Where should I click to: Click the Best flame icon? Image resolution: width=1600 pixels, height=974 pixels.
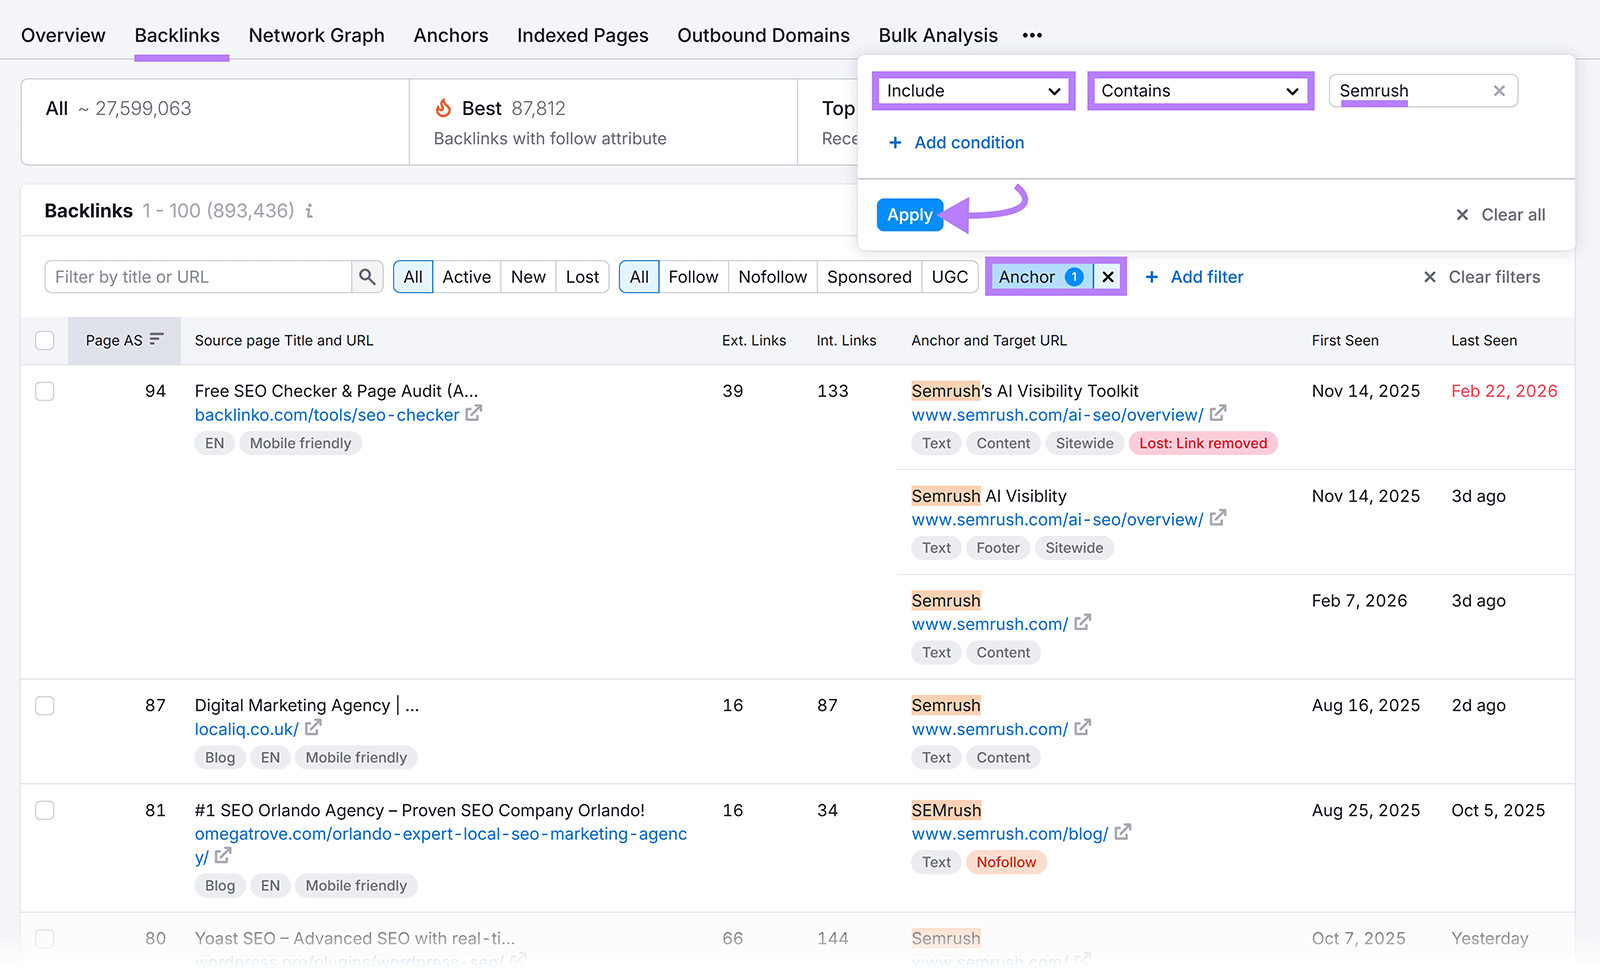[443, 108]
